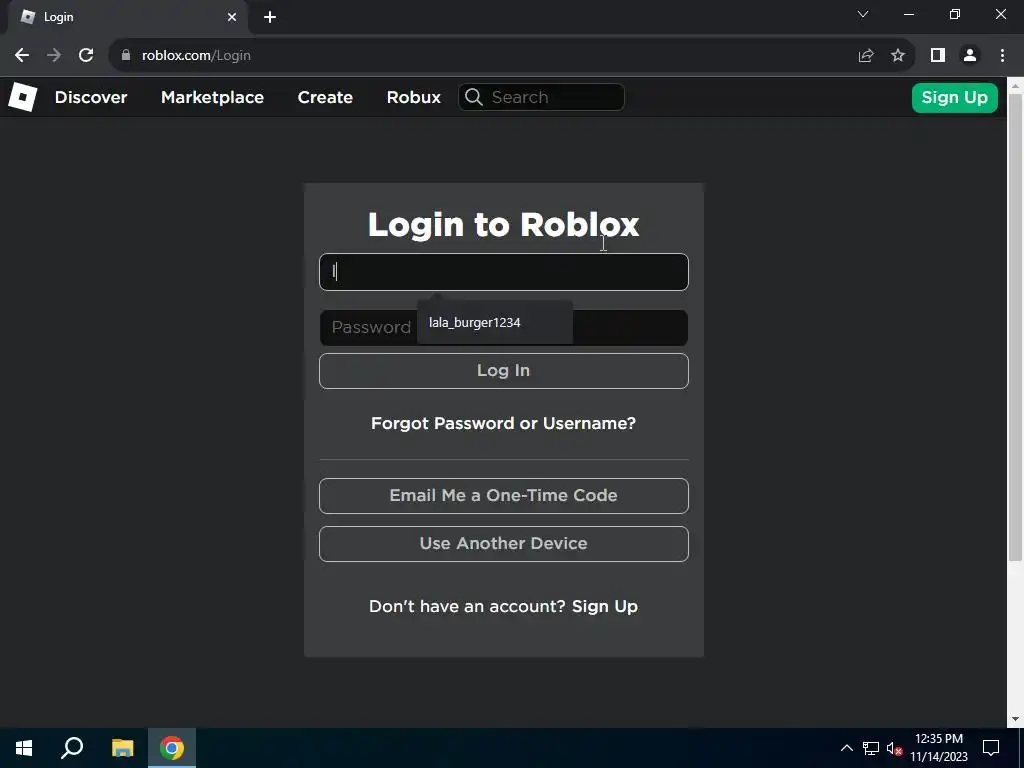Click the browser forward arrow
Viewport: 1024px width, 768px height.
click(x=54, y=56)
